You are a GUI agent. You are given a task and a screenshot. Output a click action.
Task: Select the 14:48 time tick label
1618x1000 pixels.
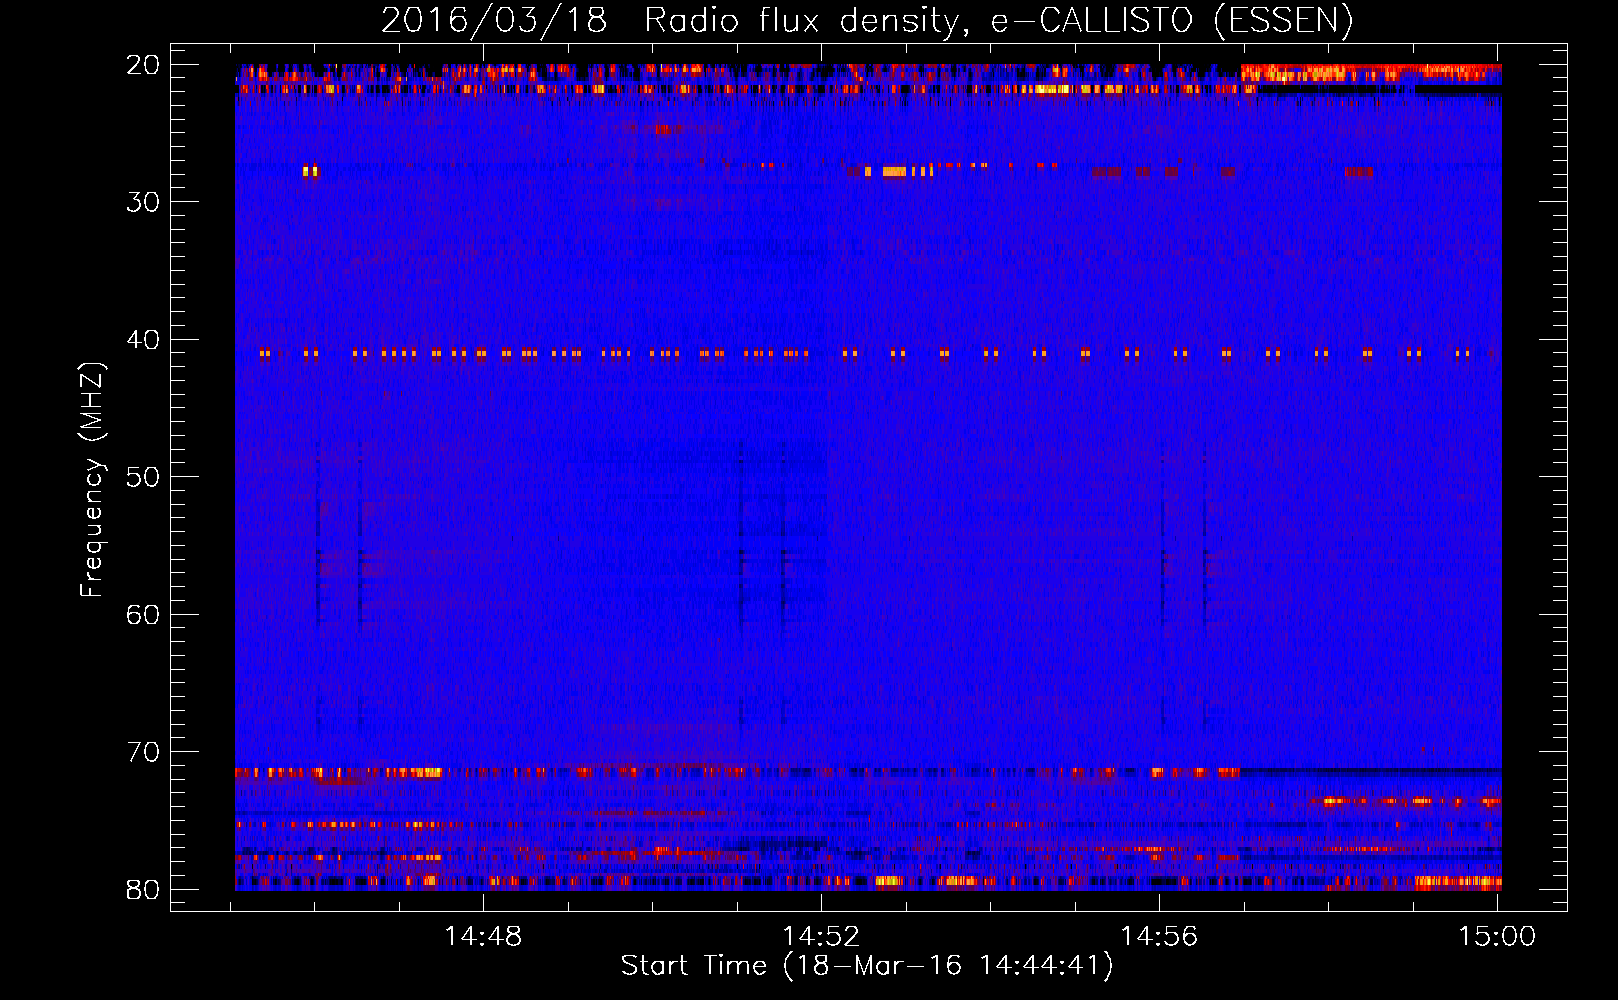[x=483, y=937]
